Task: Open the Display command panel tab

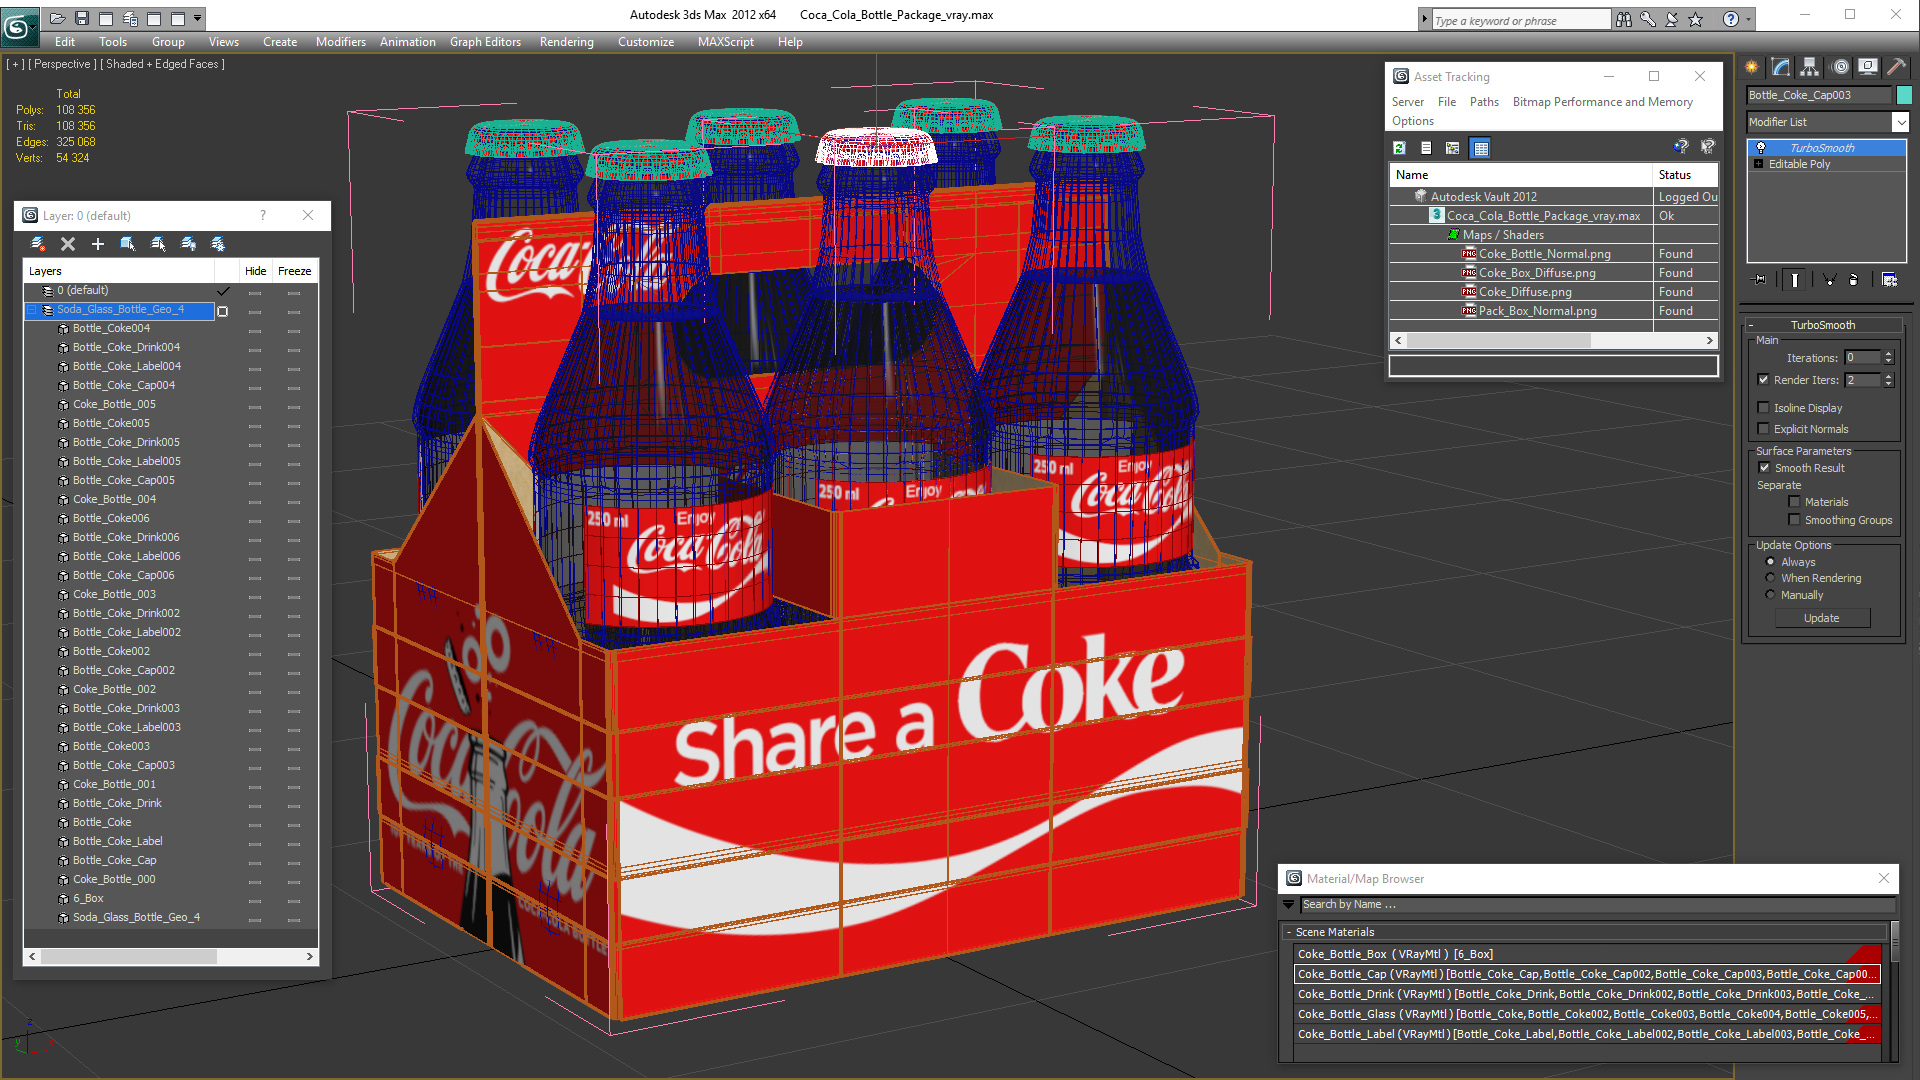Action: [1868, 67]
